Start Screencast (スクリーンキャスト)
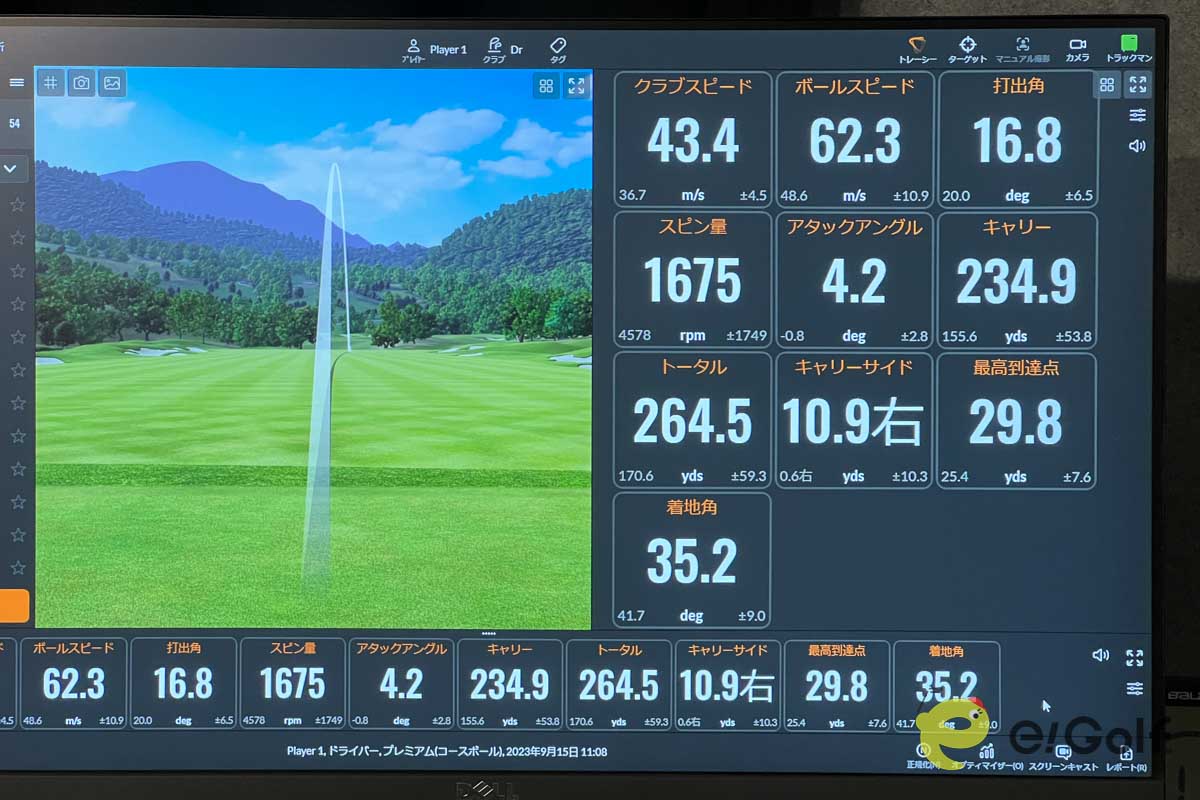The width and height of the screenshot is (1200, 800). [x=1063, y=756]
